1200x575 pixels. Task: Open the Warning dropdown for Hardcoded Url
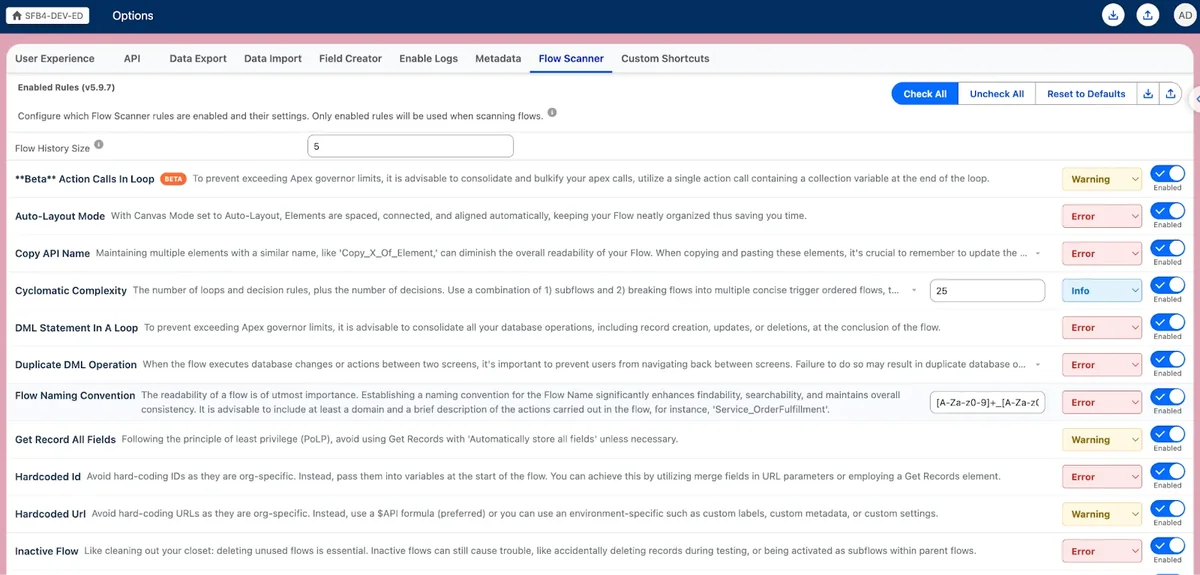[1101, 514]
